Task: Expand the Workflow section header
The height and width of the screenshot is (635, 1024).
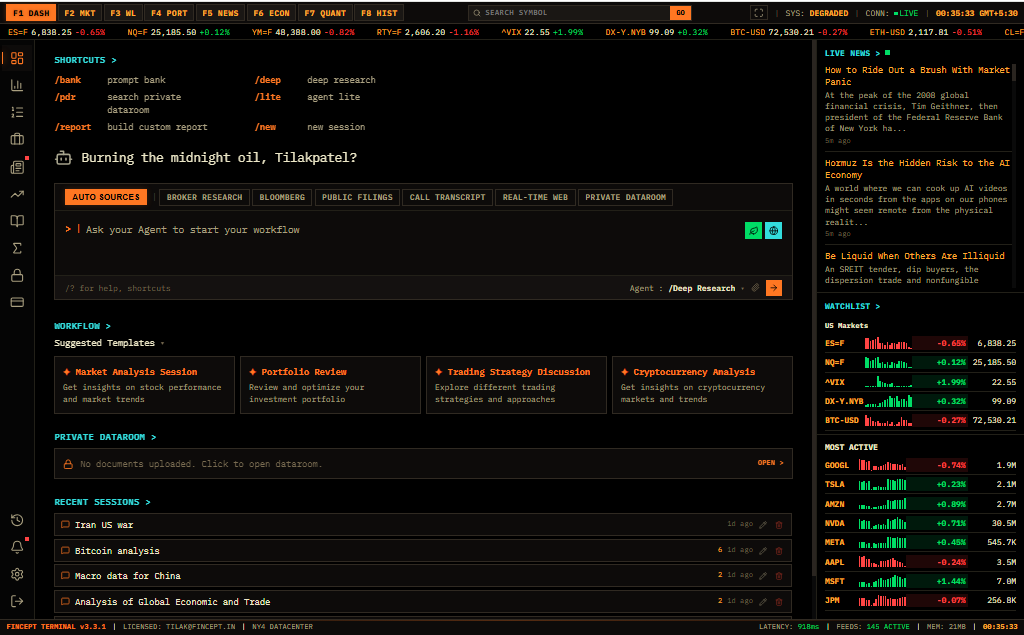Action: click(82, 326)
